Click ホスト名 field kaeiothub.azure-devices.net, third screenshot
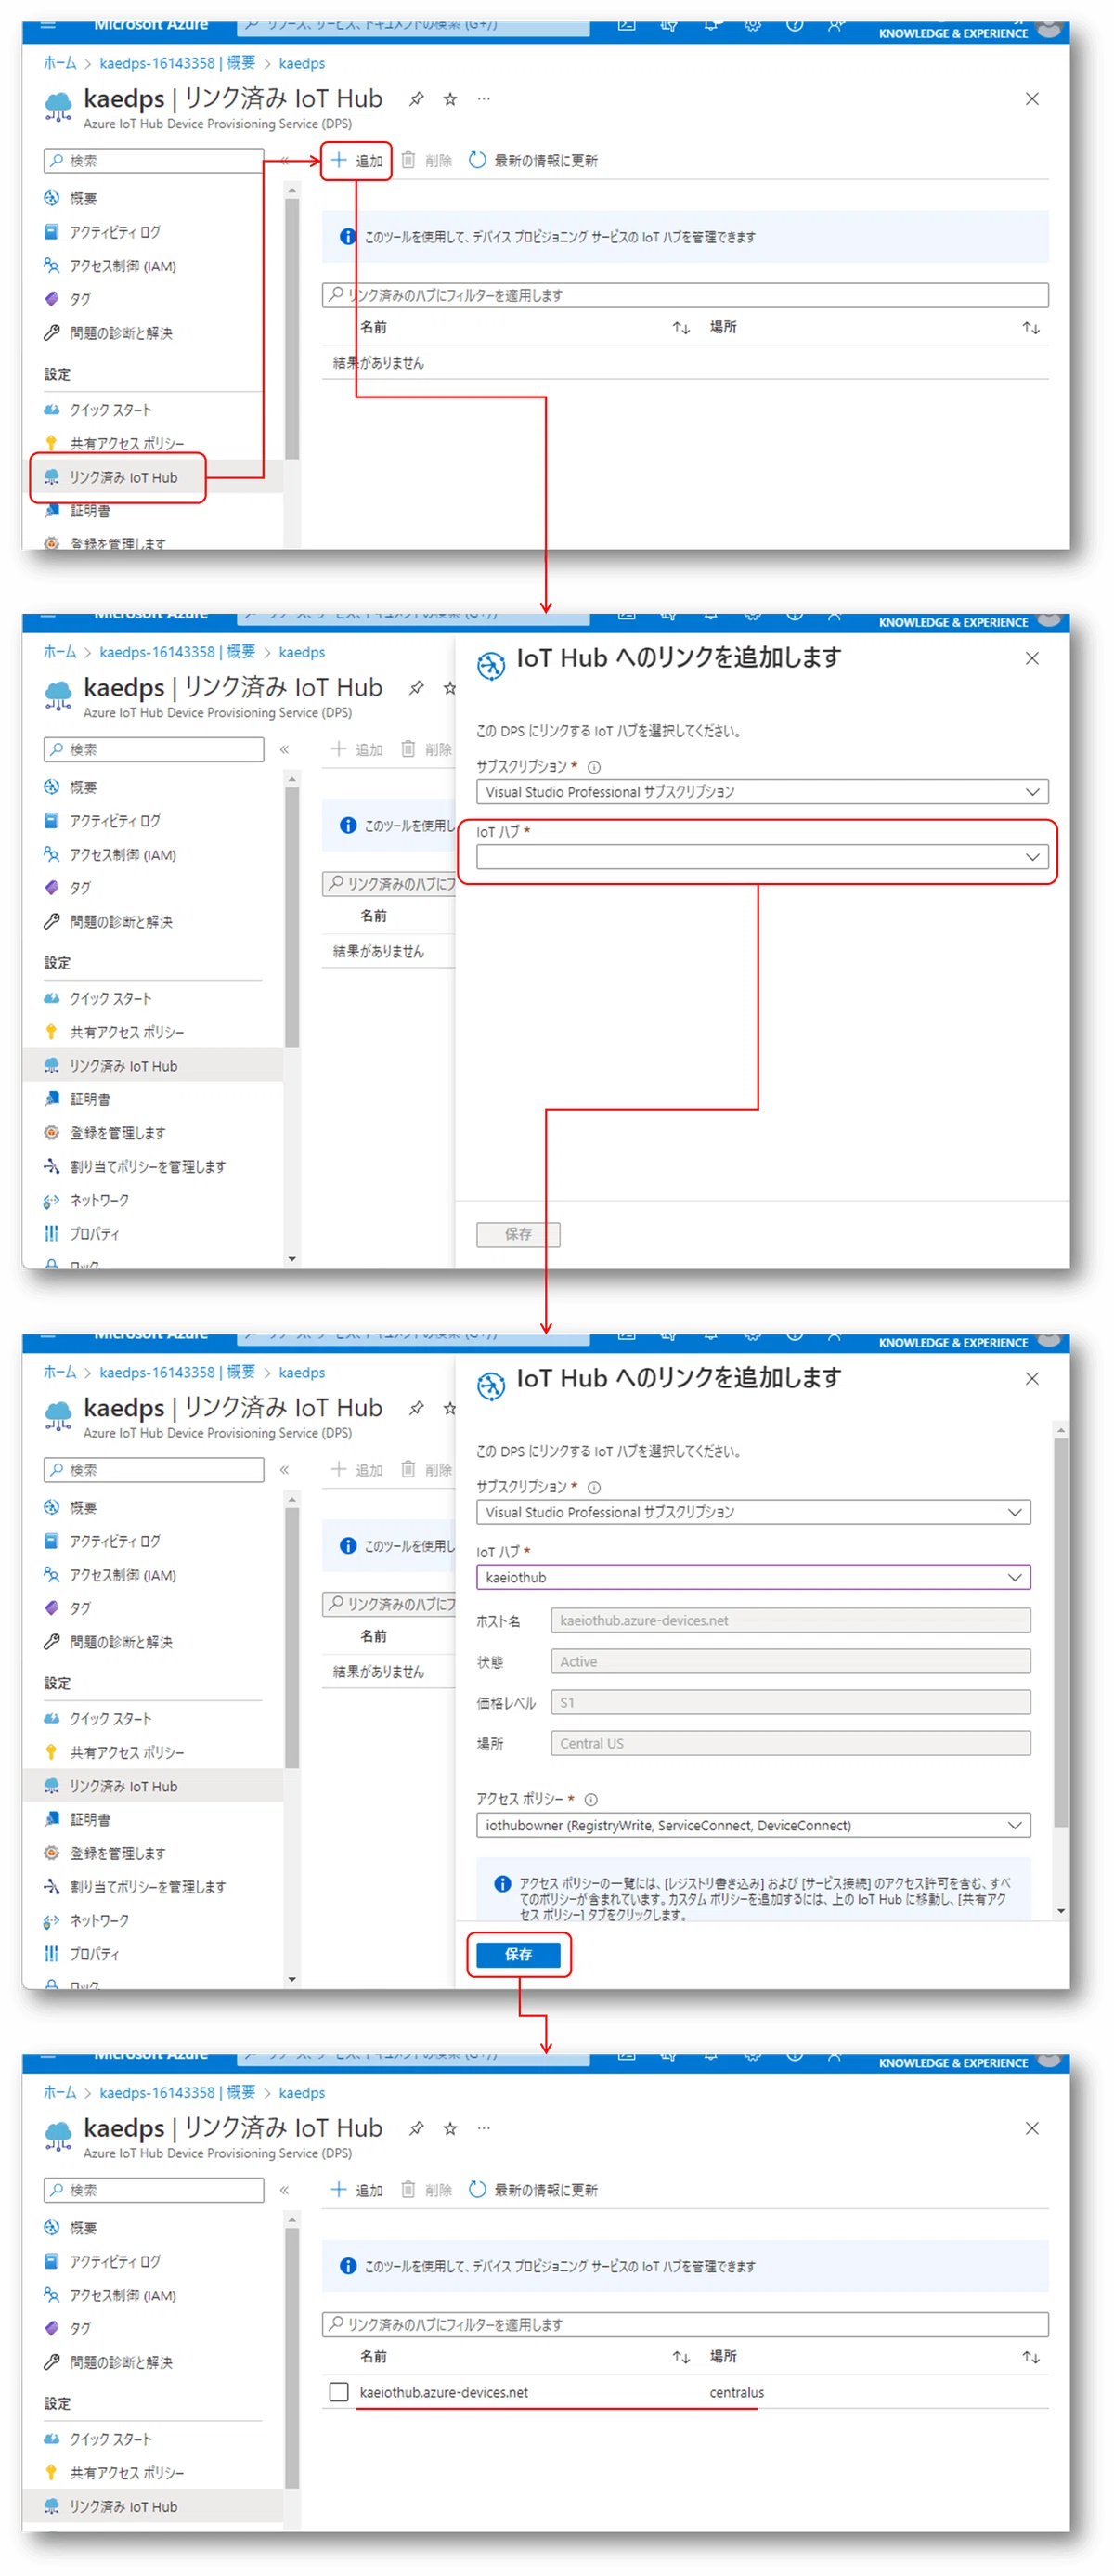This screenshot has height=2576, width=1114. 790,1620
